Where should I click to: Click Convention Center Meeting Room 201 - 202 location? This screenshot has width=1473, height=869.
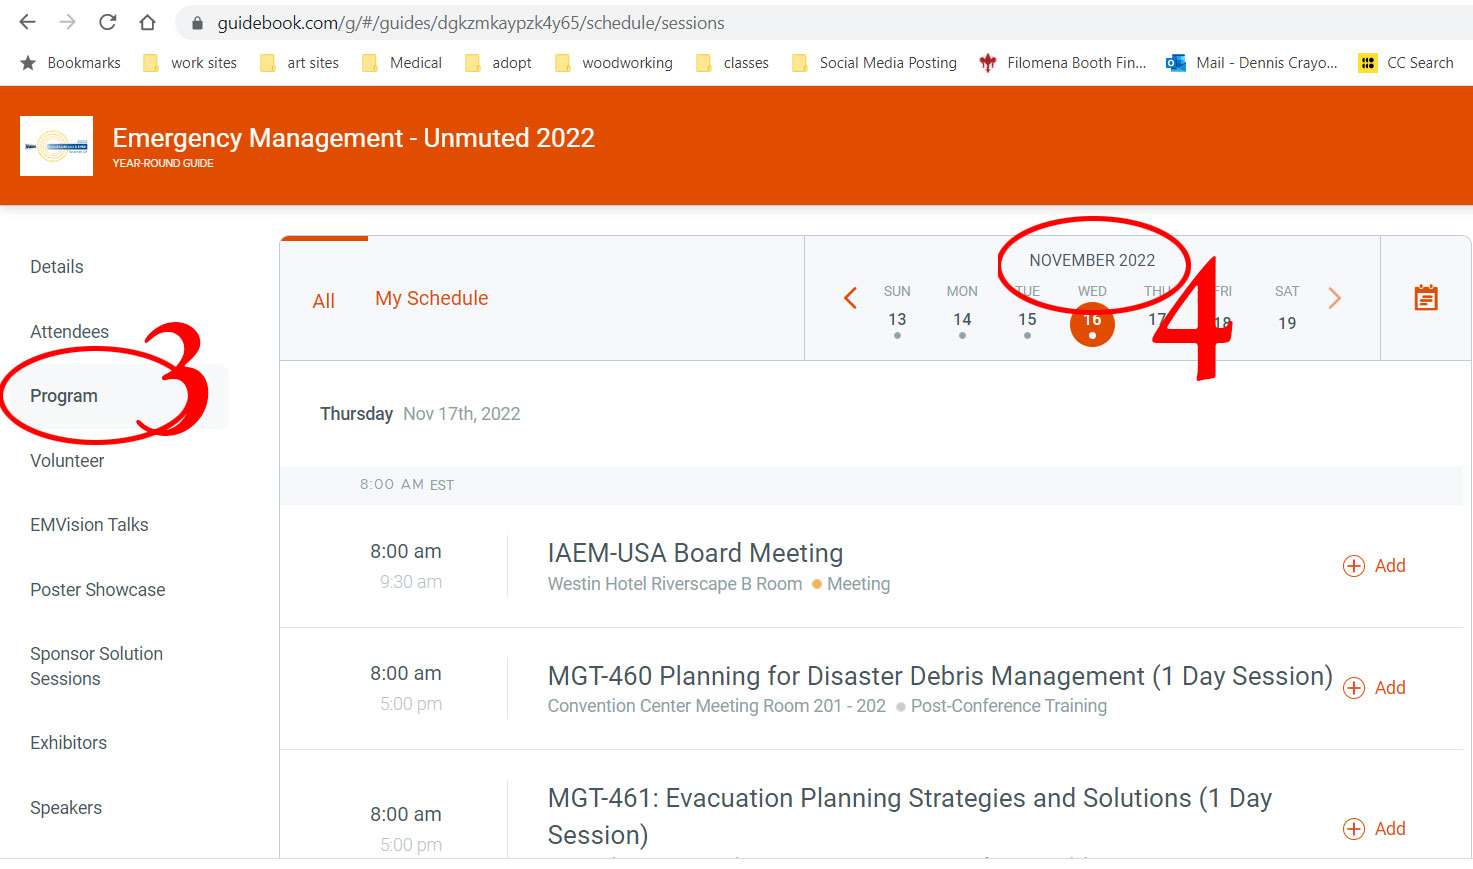coord(717,706)
